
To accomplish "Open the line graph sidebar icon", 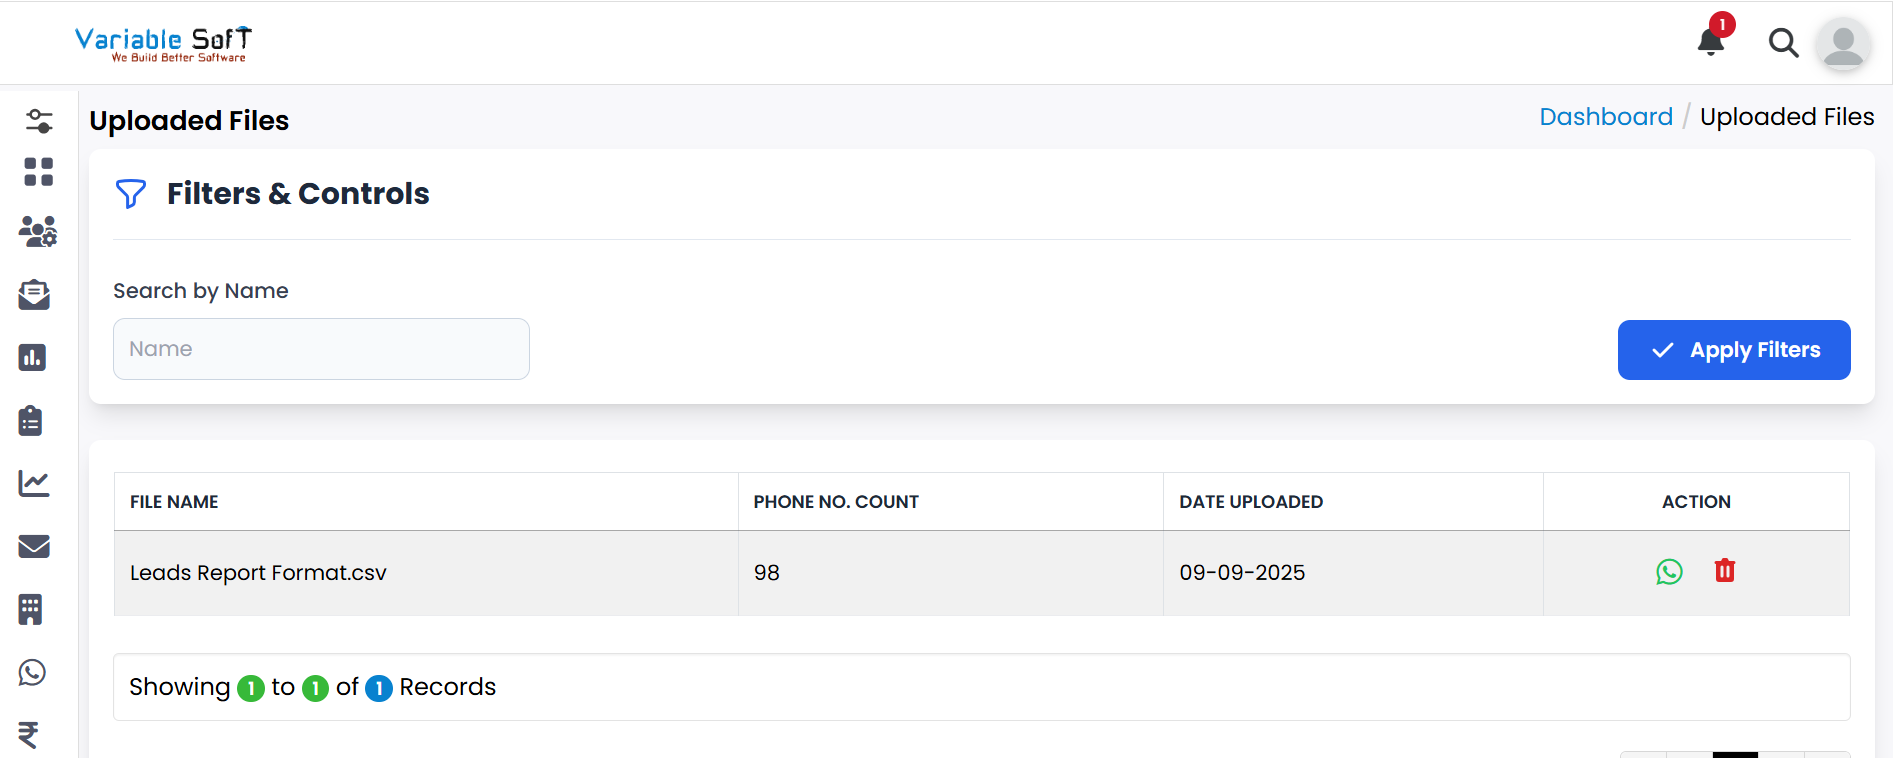I will click(33, 484).
